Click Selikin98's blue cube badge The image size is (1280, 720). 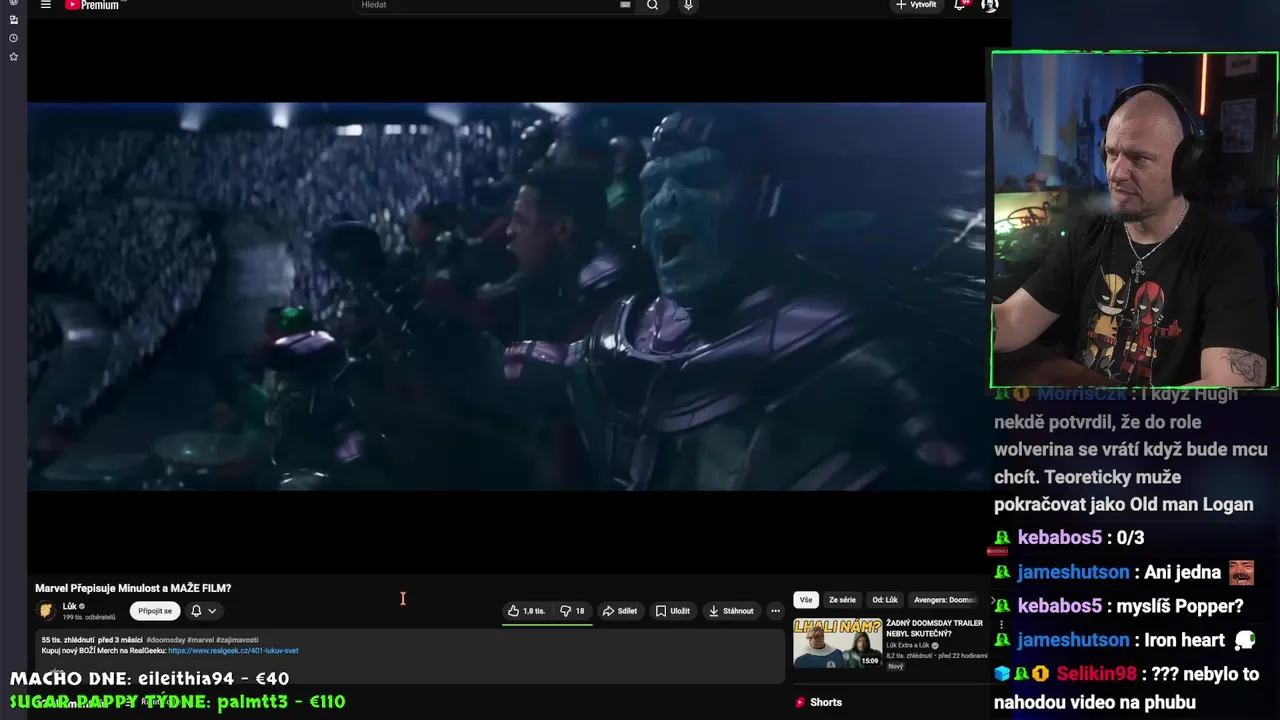1002,674
